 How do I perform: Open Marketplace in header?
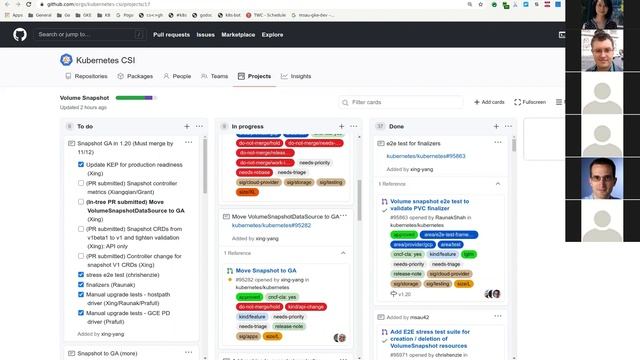tap(238, 35)
